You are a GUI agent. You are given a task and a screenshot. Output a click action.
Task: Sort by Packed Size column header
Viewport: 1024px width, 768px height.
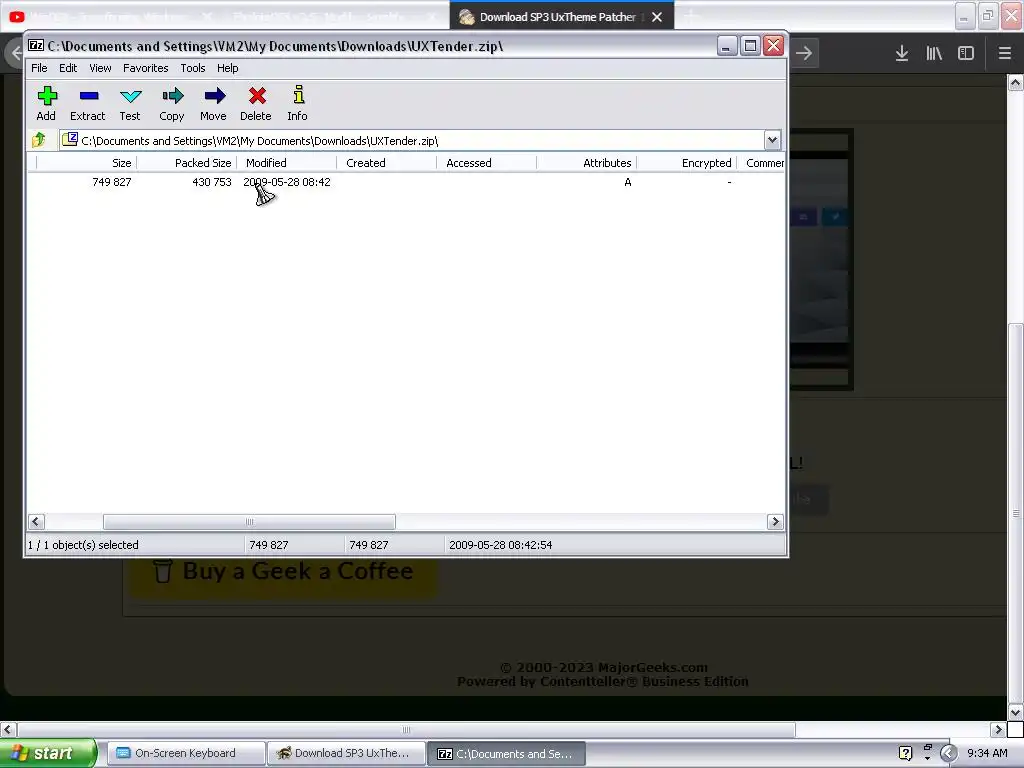[187, 163]
